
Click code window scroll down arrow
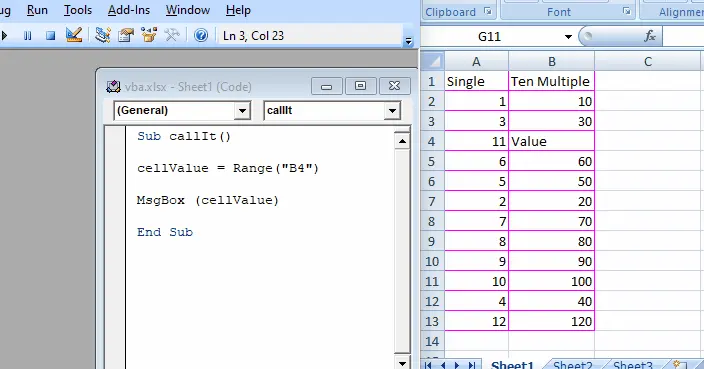pyautogui.click(x=402, y=363)
